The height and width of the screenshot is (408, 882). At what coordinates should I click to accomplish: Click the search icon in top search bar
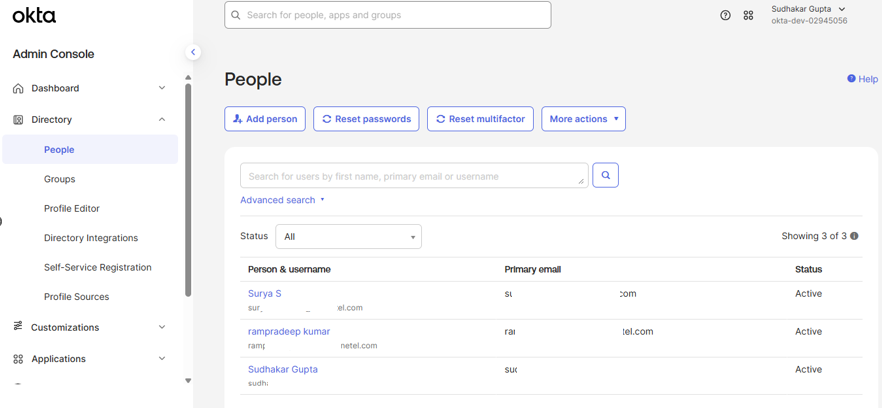click(x=236, y=15)
